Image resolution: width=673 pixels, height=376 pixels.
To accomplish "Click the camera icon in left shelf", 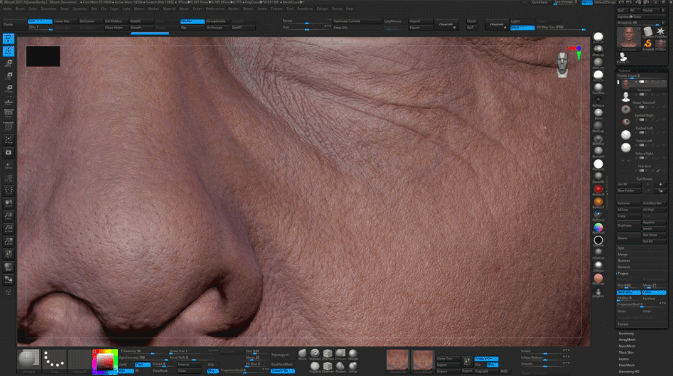I will click(x=8, y=153).
